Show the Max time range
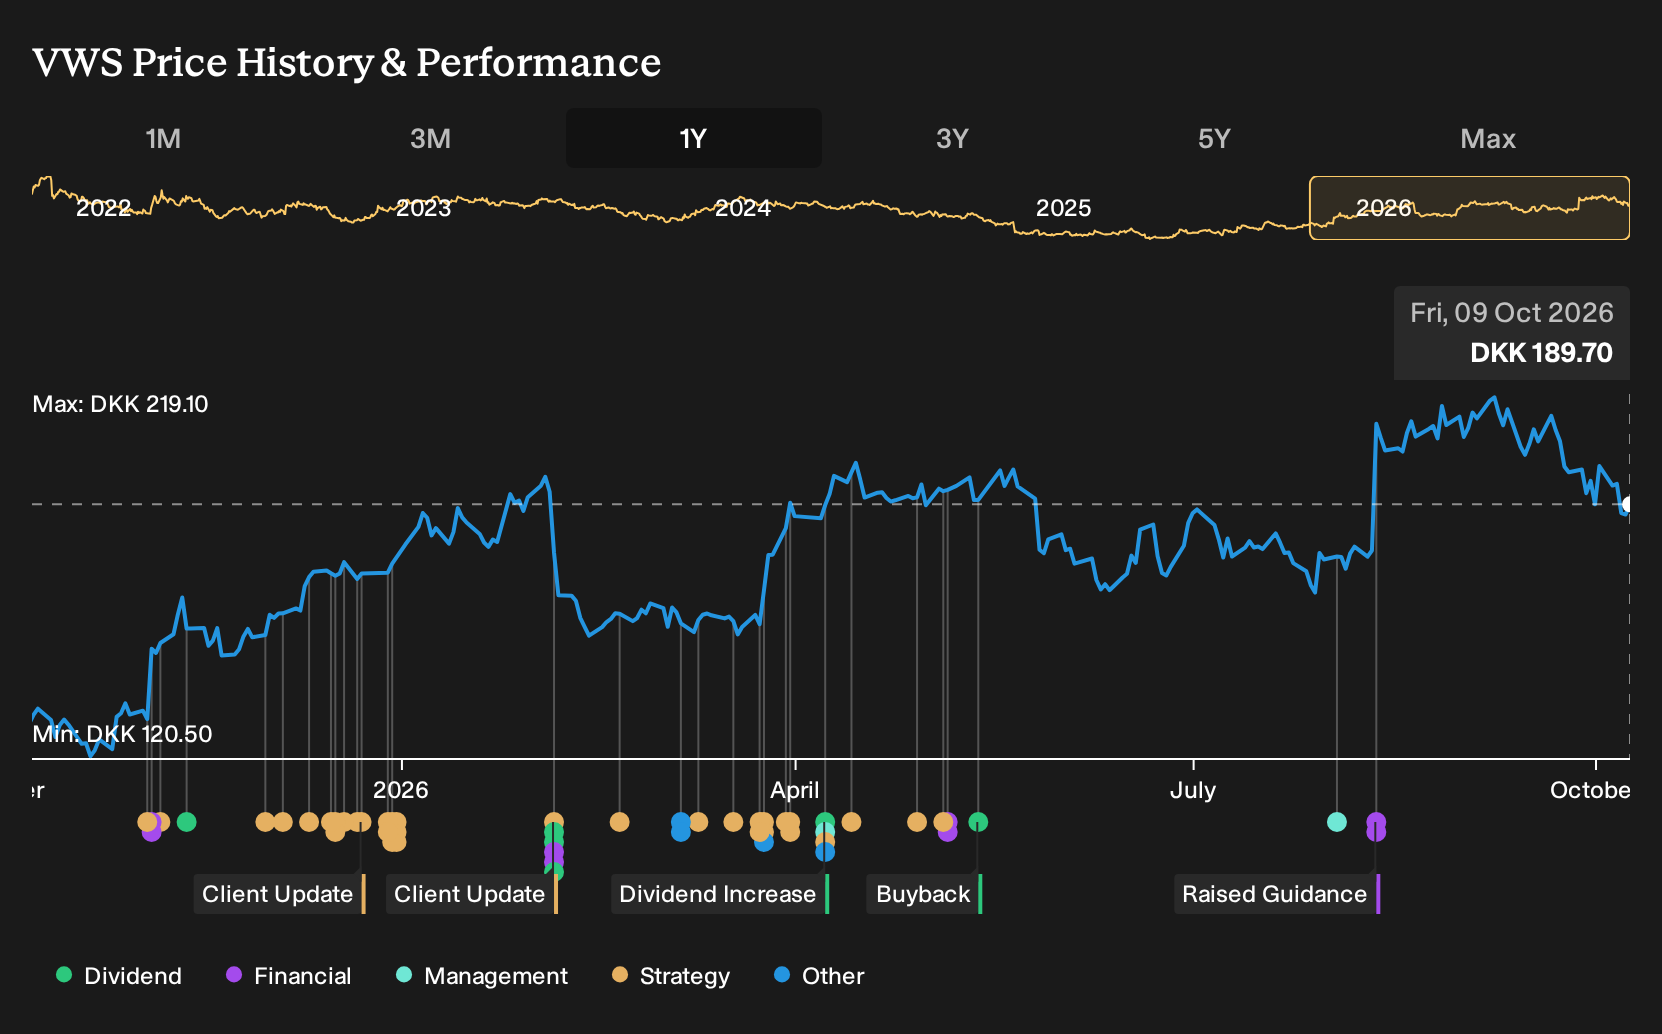The image size is (1662, 1034). coord(1488,138)
